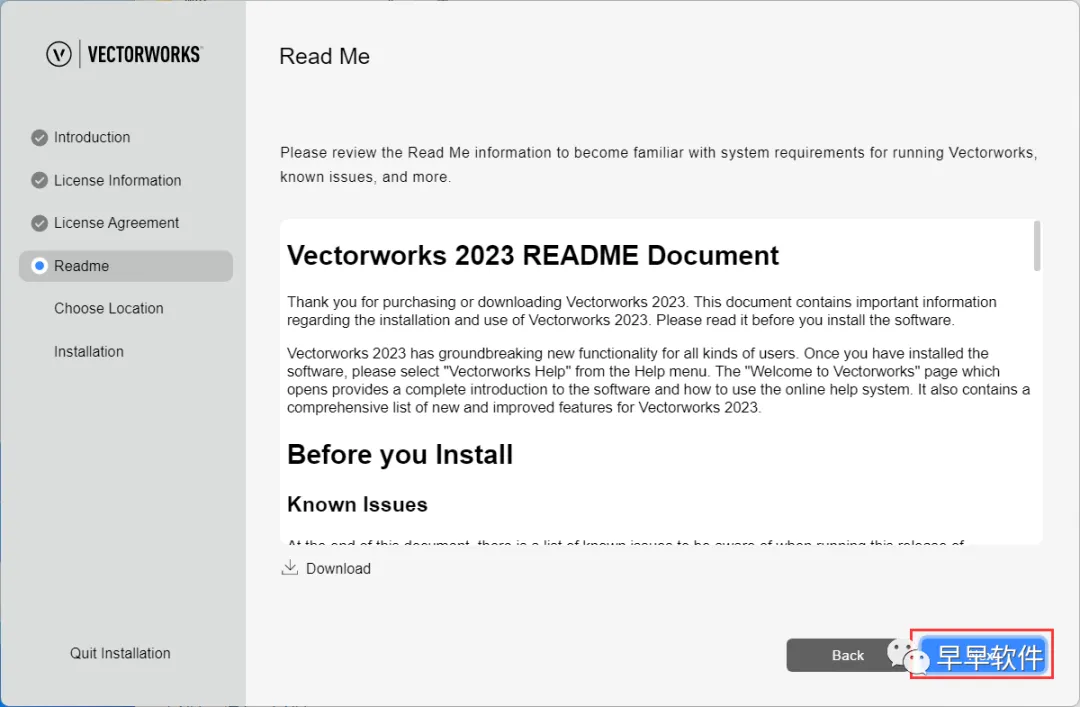Click the 'Known Issues' subheading
Viewport: 1080px width, 707px height.
pyautogui.click(x=357, y=504)
